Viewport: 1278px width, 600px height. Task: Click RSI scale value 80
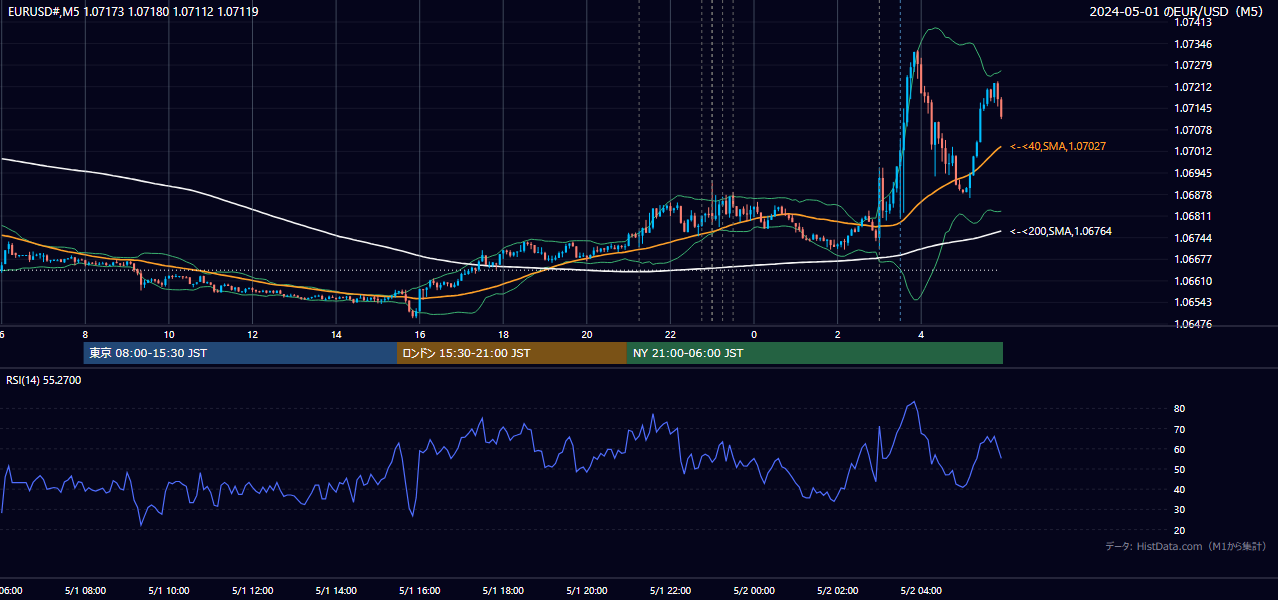pyautogui.click(x=1180, y=409)
